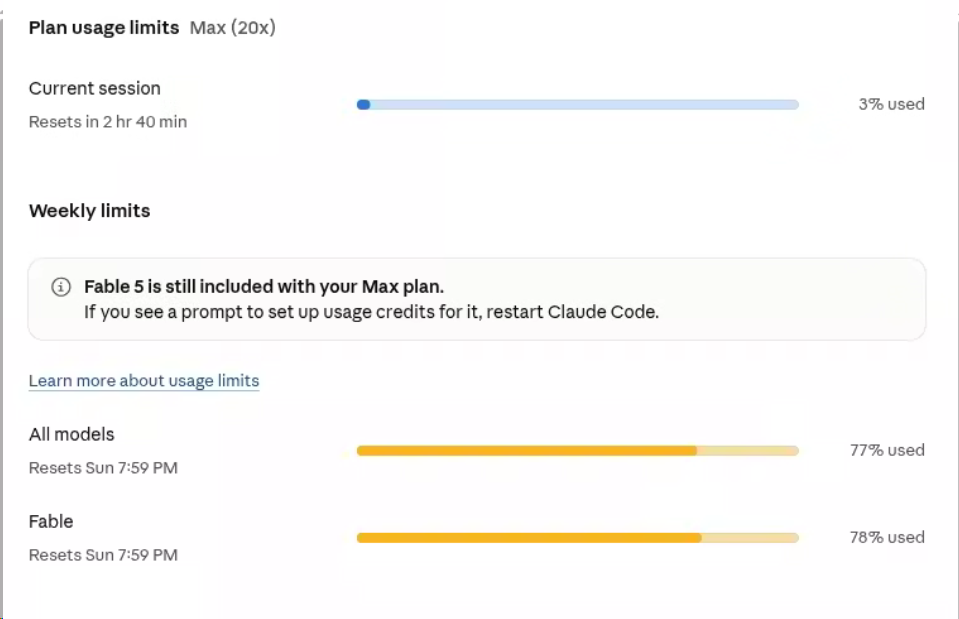Click the info icon in the Fable notice
Viewport: 959px width, 619px height.
[61, 287]
